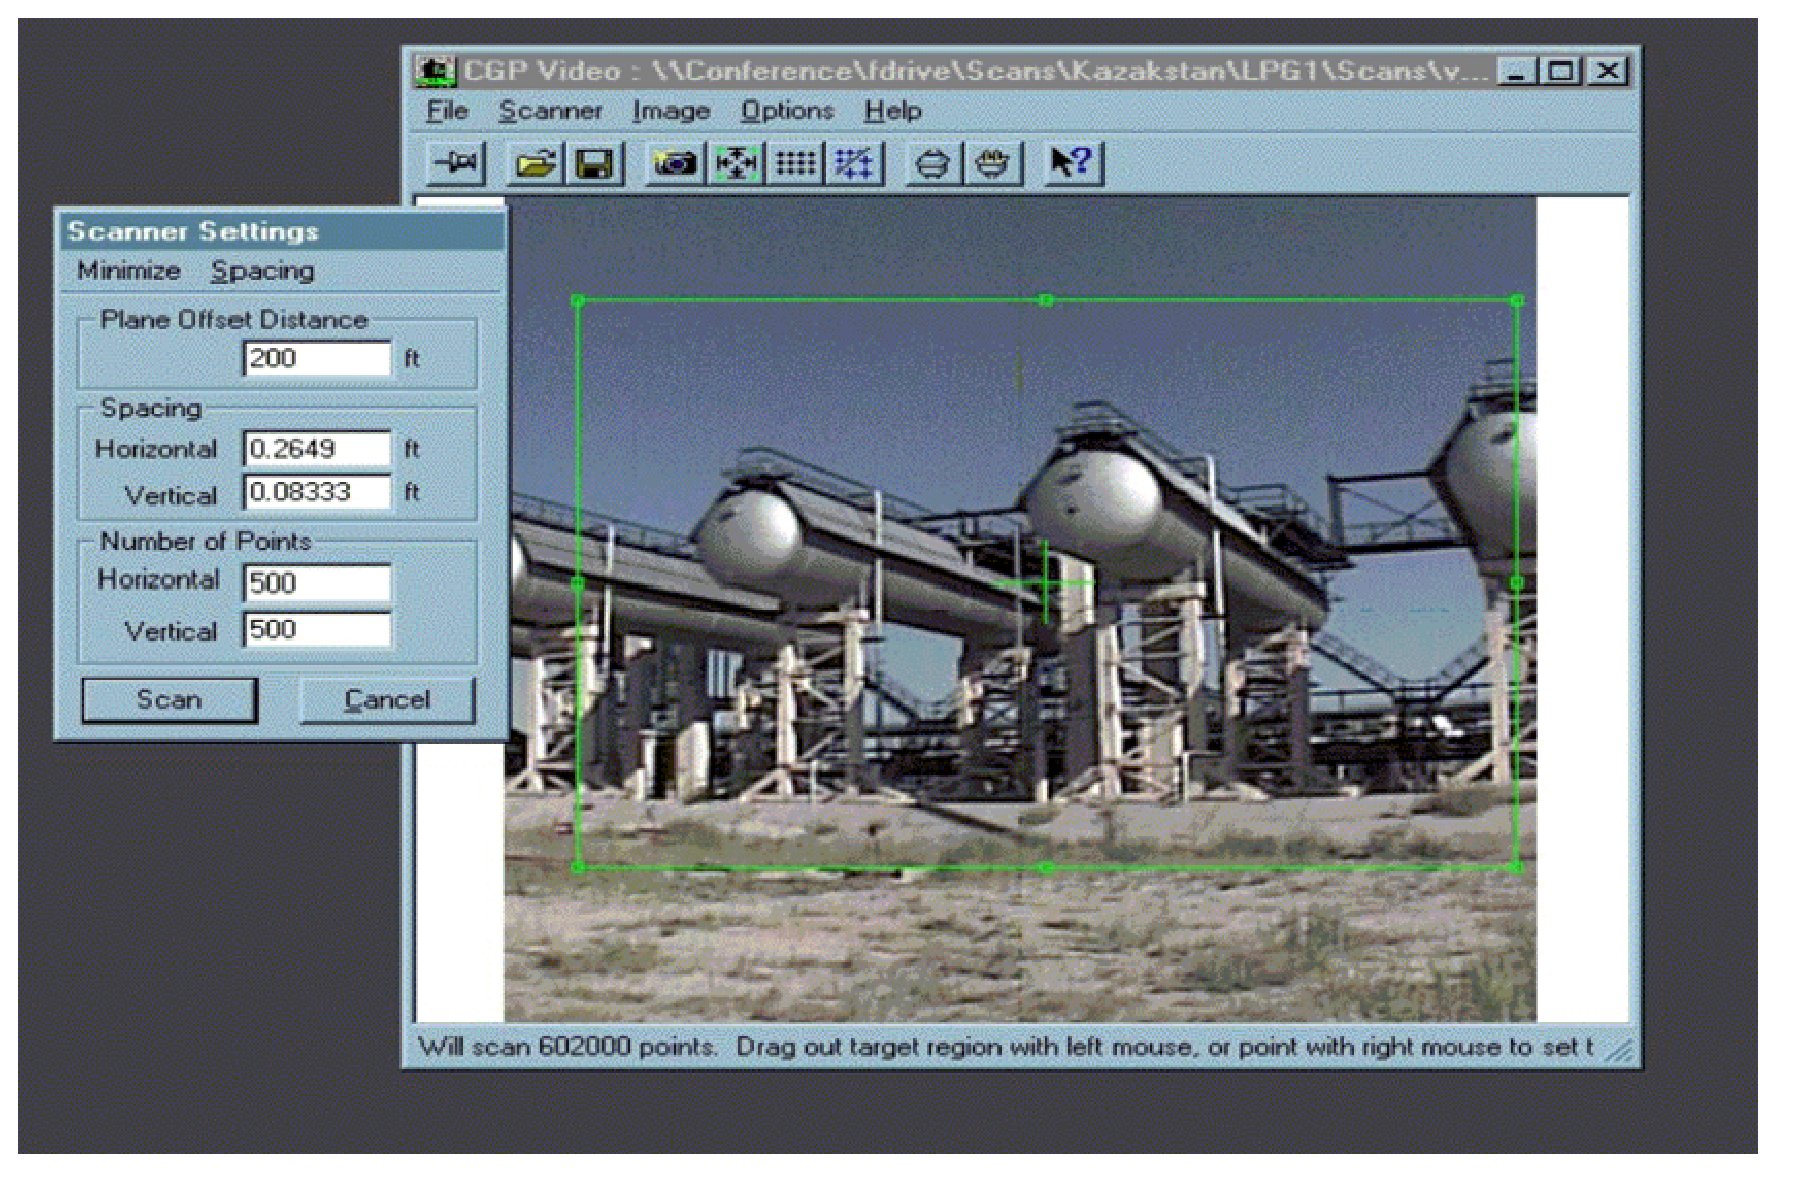Click the top-left handle of the scan region
The height and width of the screenshot is (1180, 1800).
point(578,300)
